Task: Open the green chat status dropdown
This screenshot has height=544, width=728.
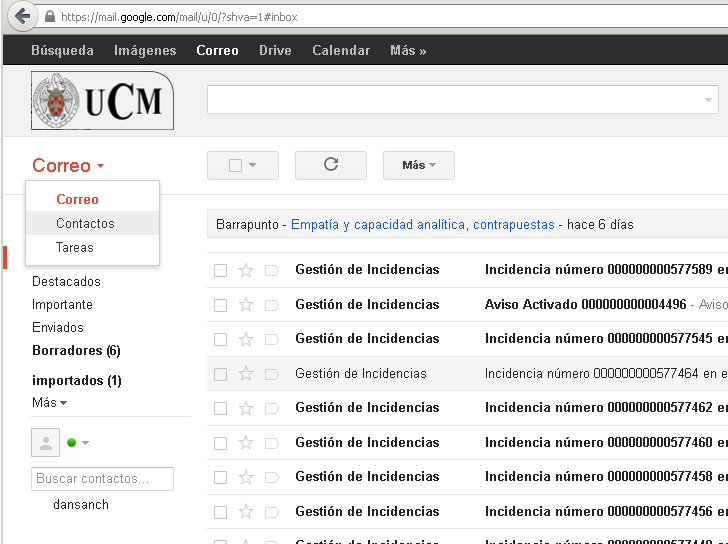Action: click(85, 443)
